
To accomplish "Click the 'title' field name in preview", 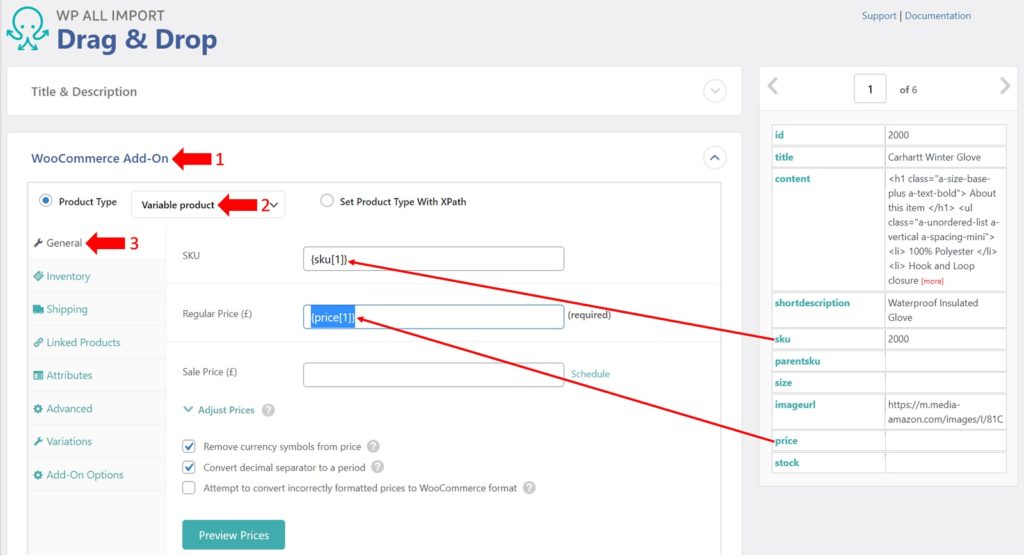I will (784, 157).
